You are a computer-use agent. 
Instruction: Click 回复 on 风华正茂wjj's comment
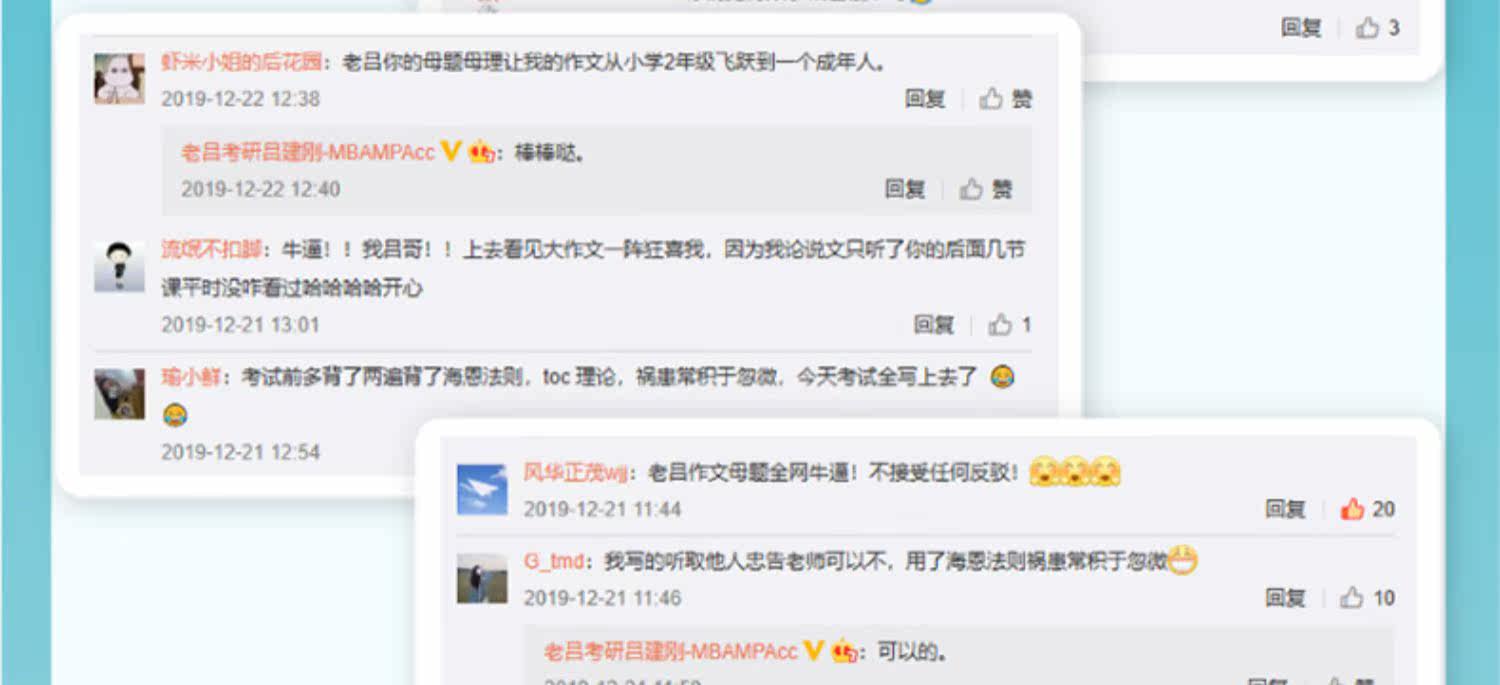(1286, 509)
